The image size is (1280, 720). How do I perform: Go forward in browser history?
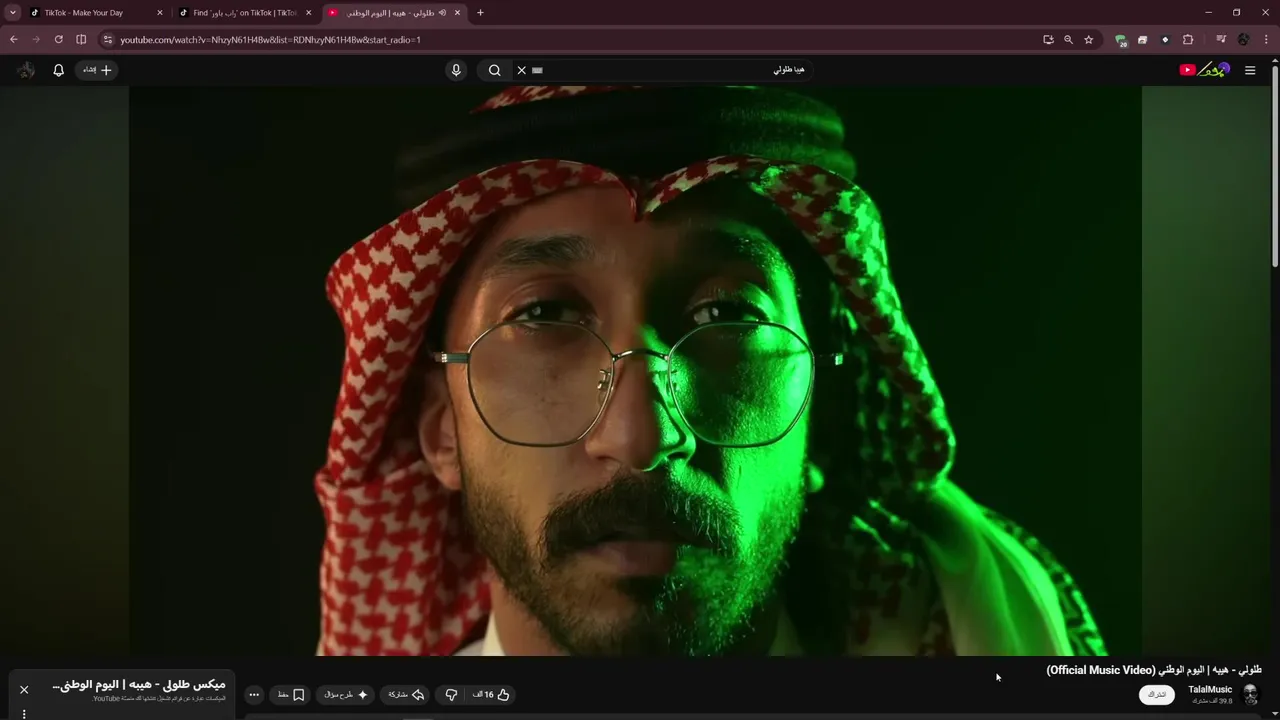36,40
